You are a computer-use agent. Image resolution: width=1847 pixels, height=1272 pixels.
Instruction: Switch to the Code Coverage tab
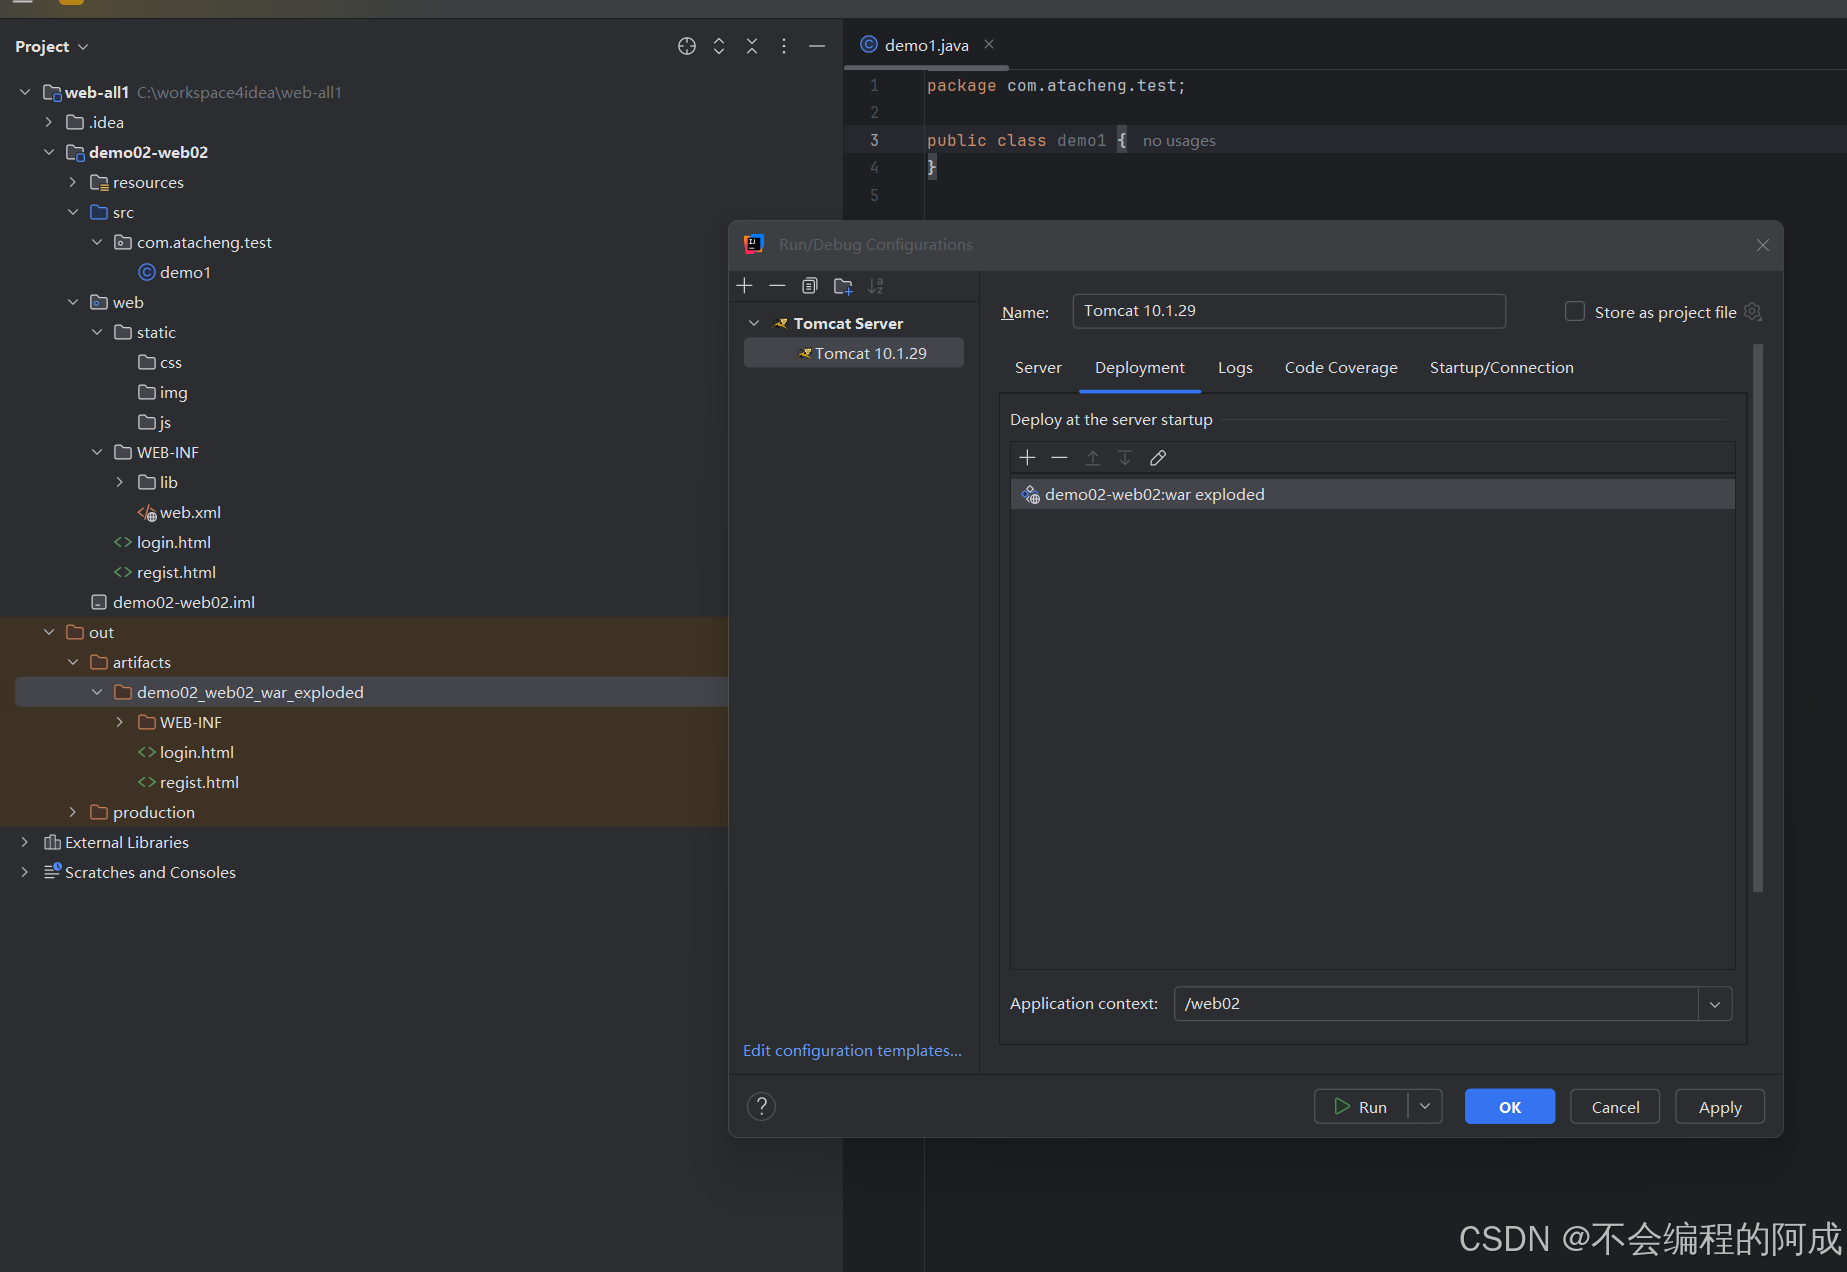(1341, 368)
